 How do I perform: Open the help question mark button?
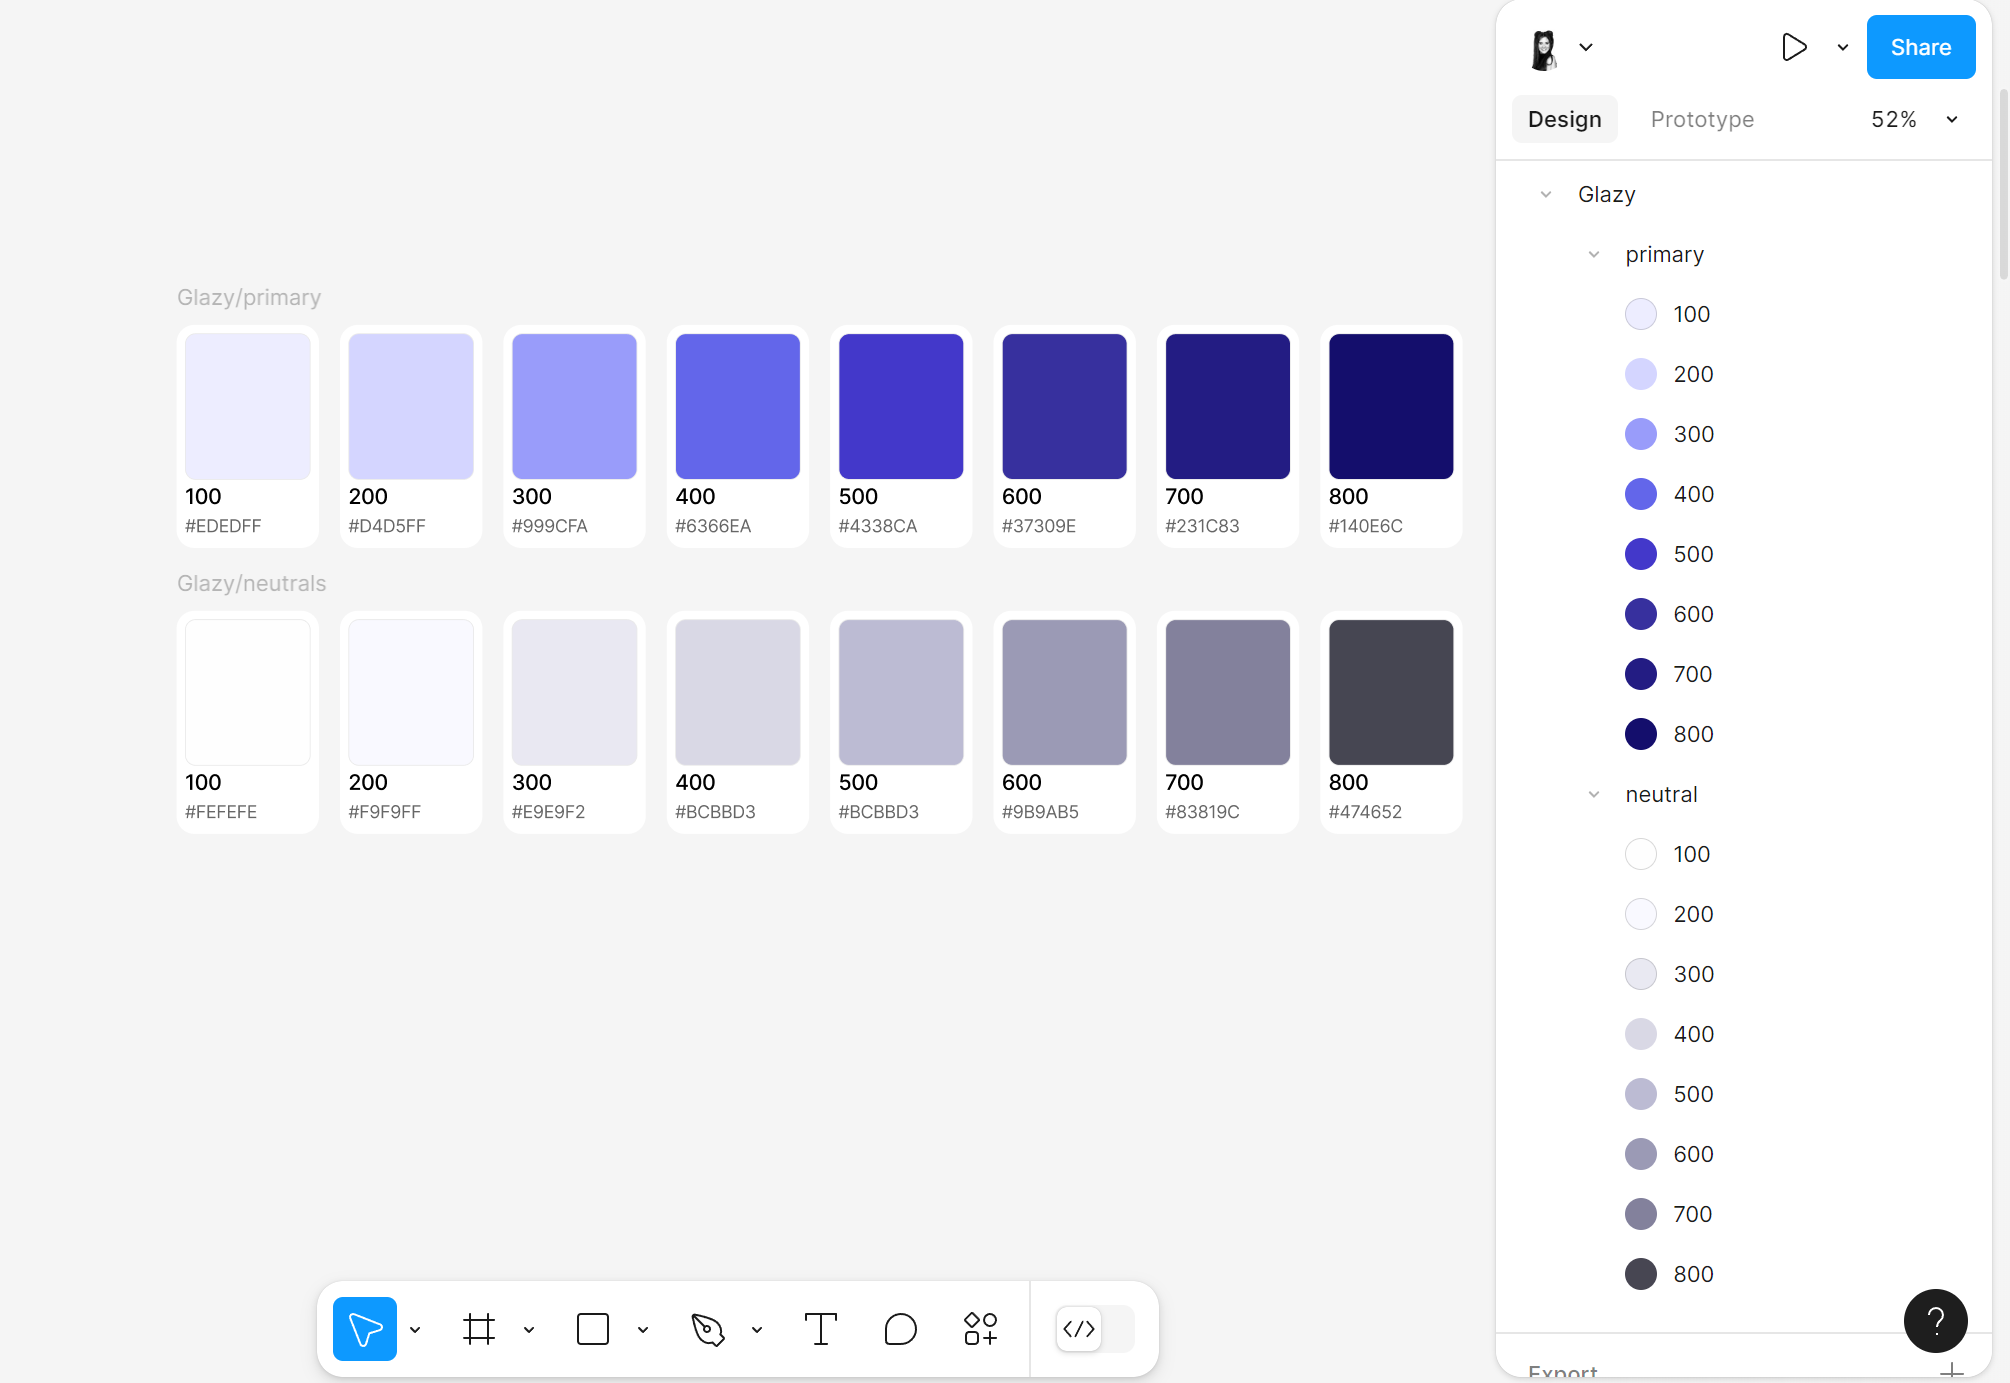[x=1935, y=1320]
